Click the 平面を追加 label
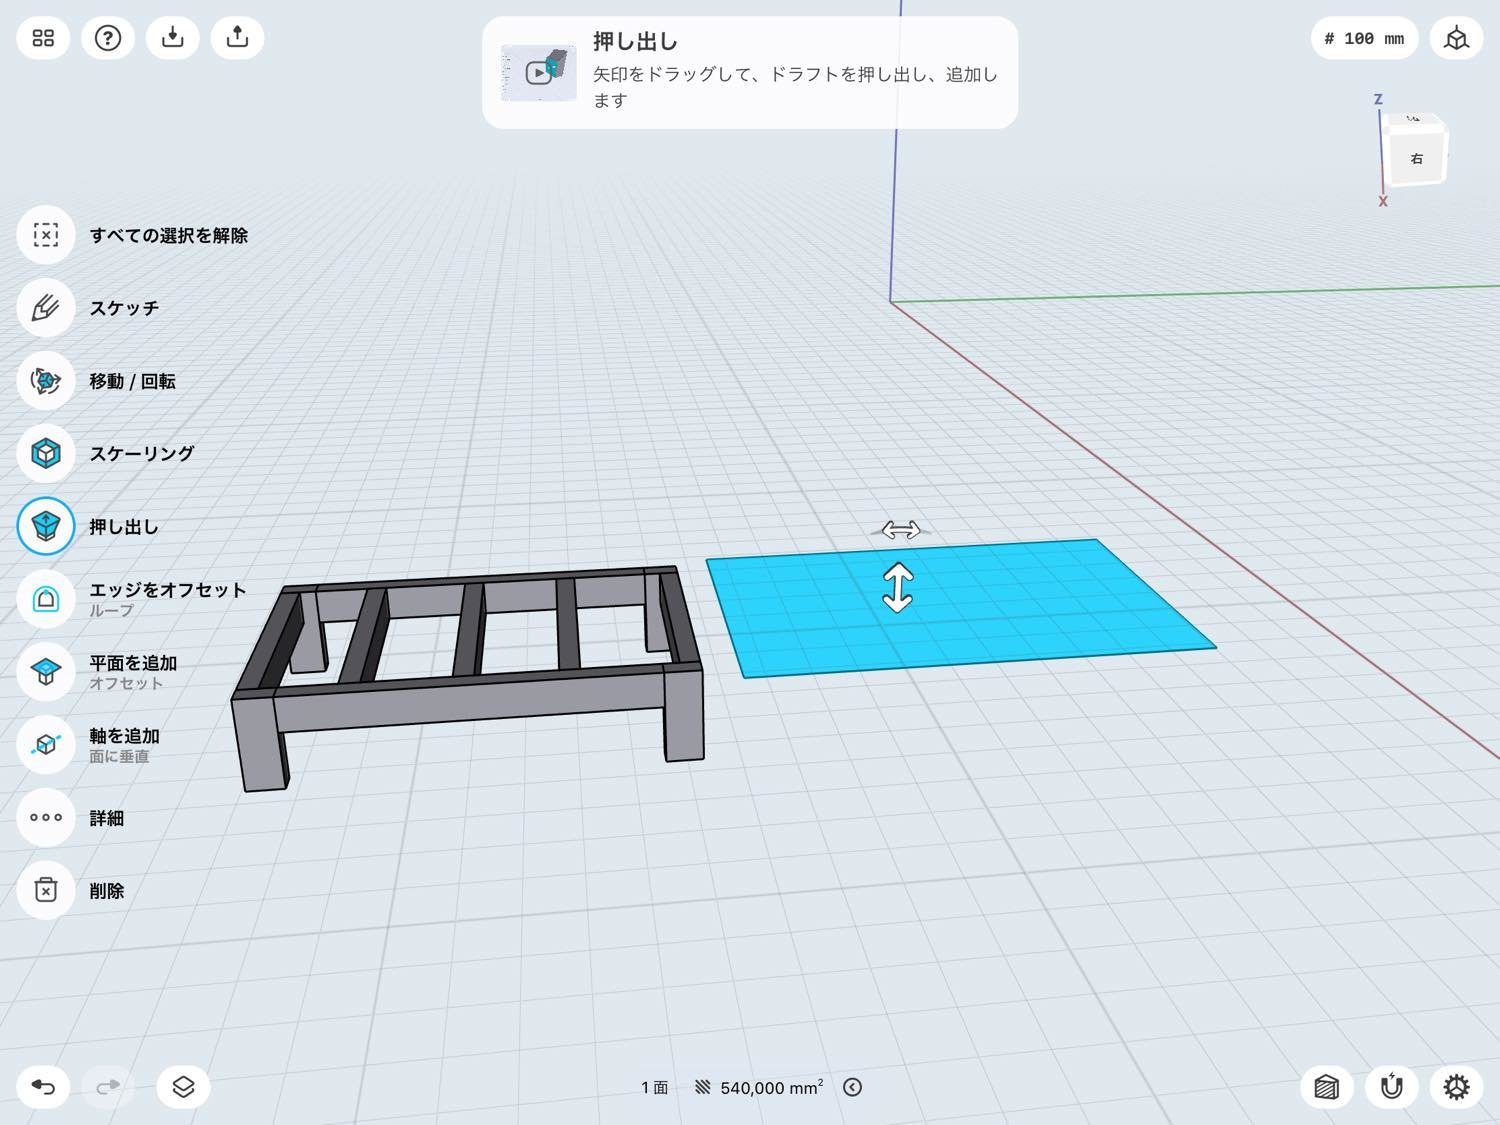Viewport: 1500px width, 1125px height. 133,663
